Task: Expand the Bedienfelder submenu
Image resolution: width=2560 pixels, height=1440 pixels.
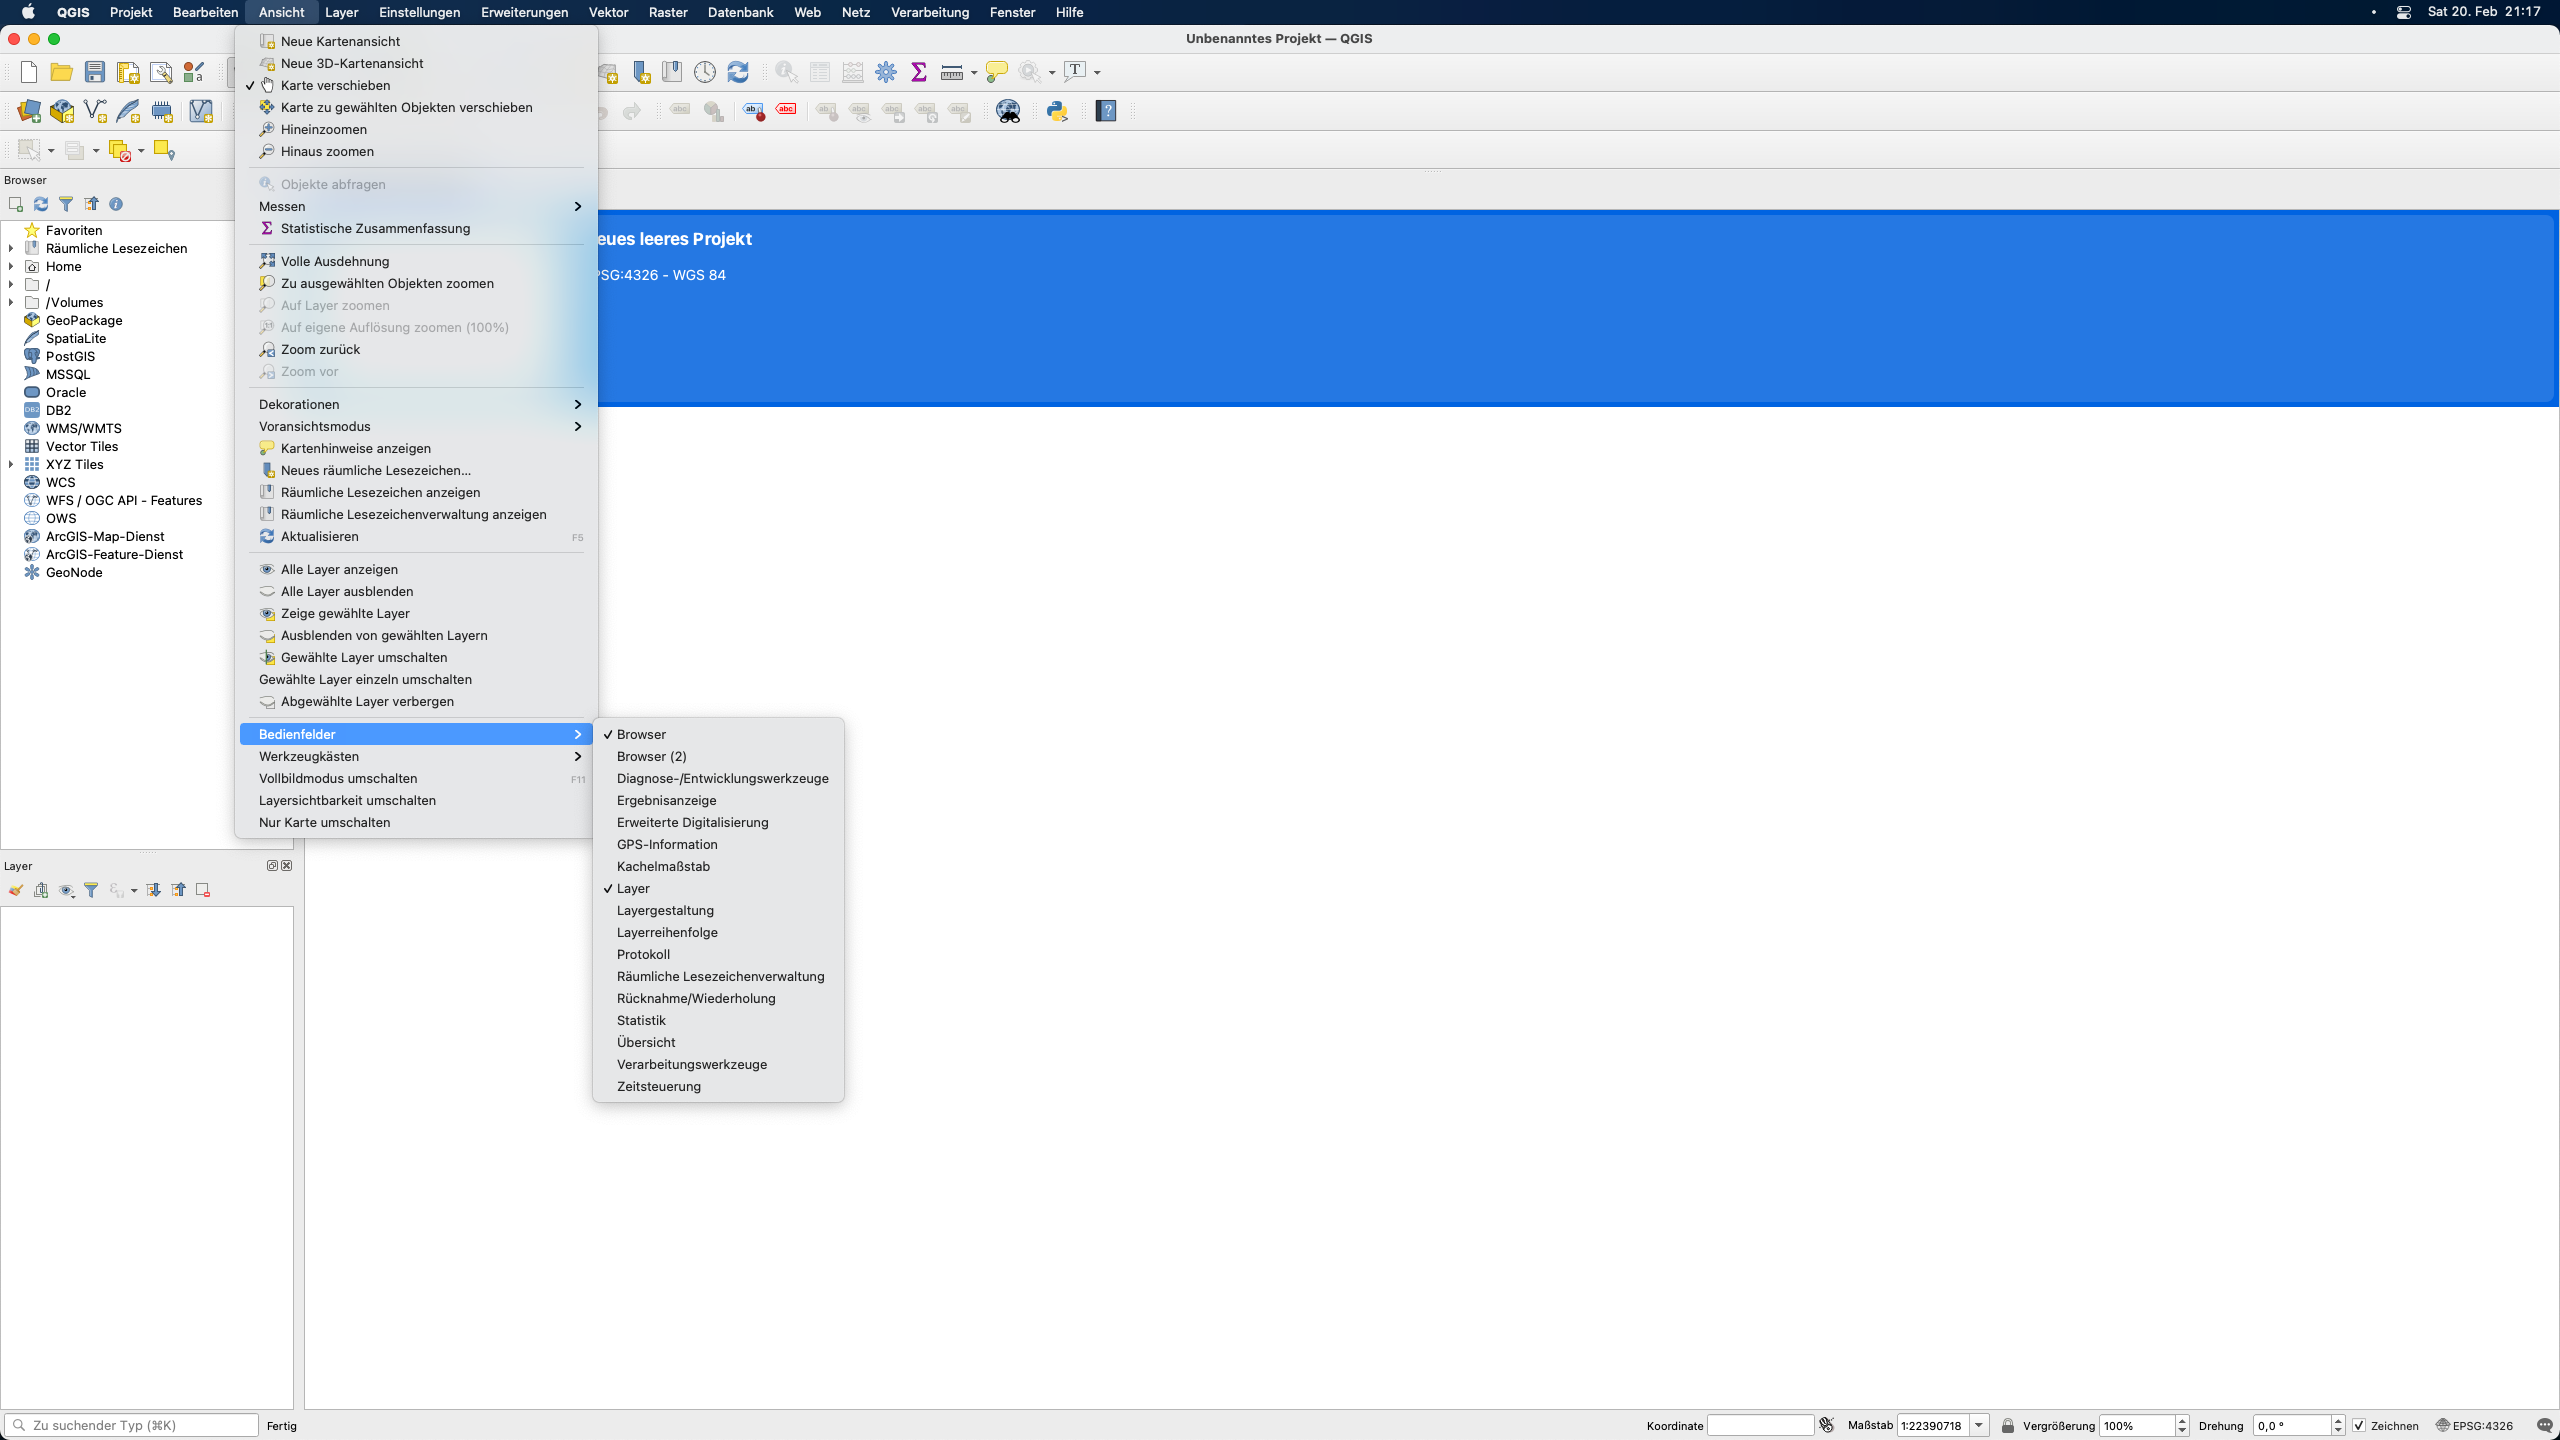Action: pyautogui.click(x=413, y=733)
